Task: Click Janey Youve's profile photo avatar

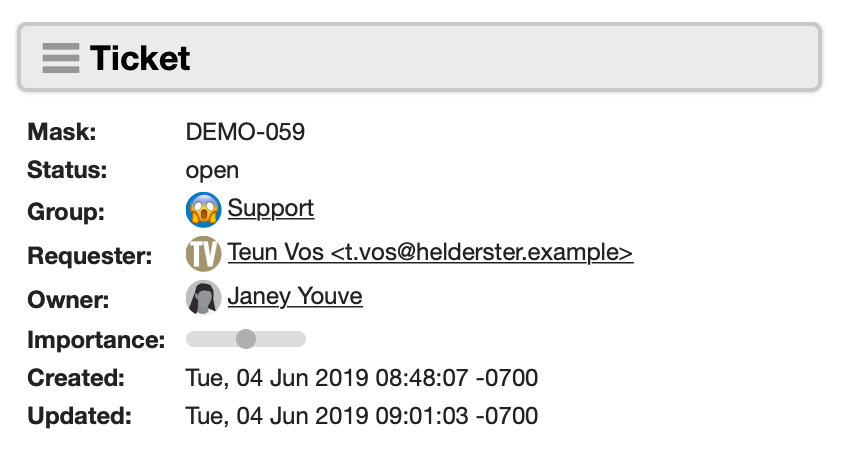Action: tap(203, 298)
